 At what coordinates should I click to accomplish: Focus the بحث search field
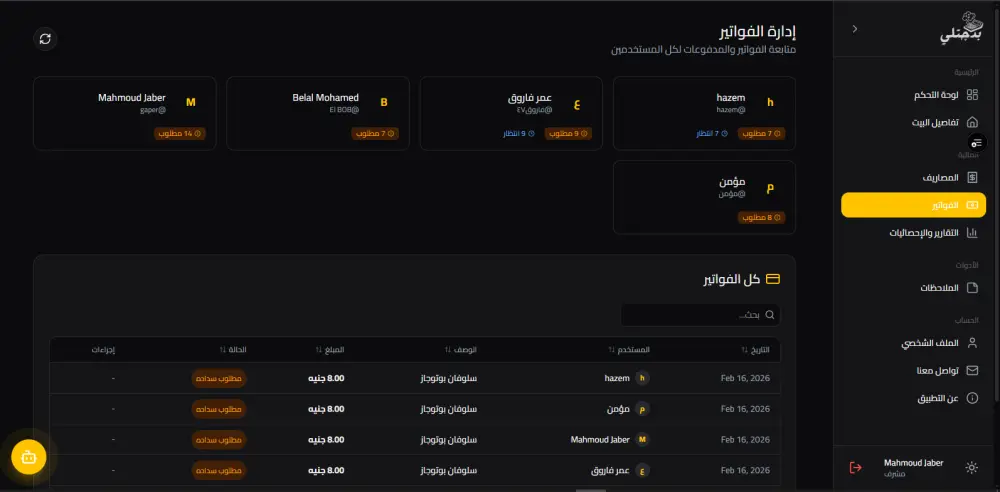[x=700, y=315]
